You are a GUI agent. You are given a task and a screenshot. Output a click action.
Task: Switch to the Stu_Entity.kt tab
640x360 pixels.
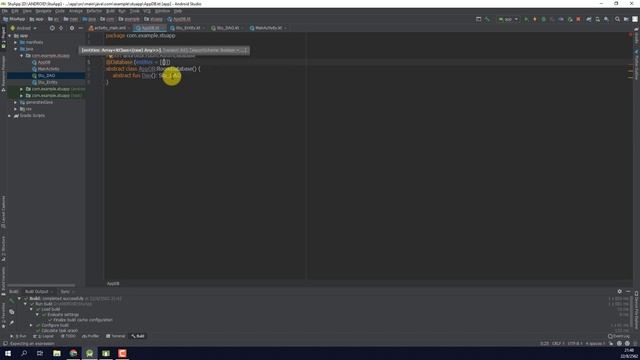coord(188,28)
